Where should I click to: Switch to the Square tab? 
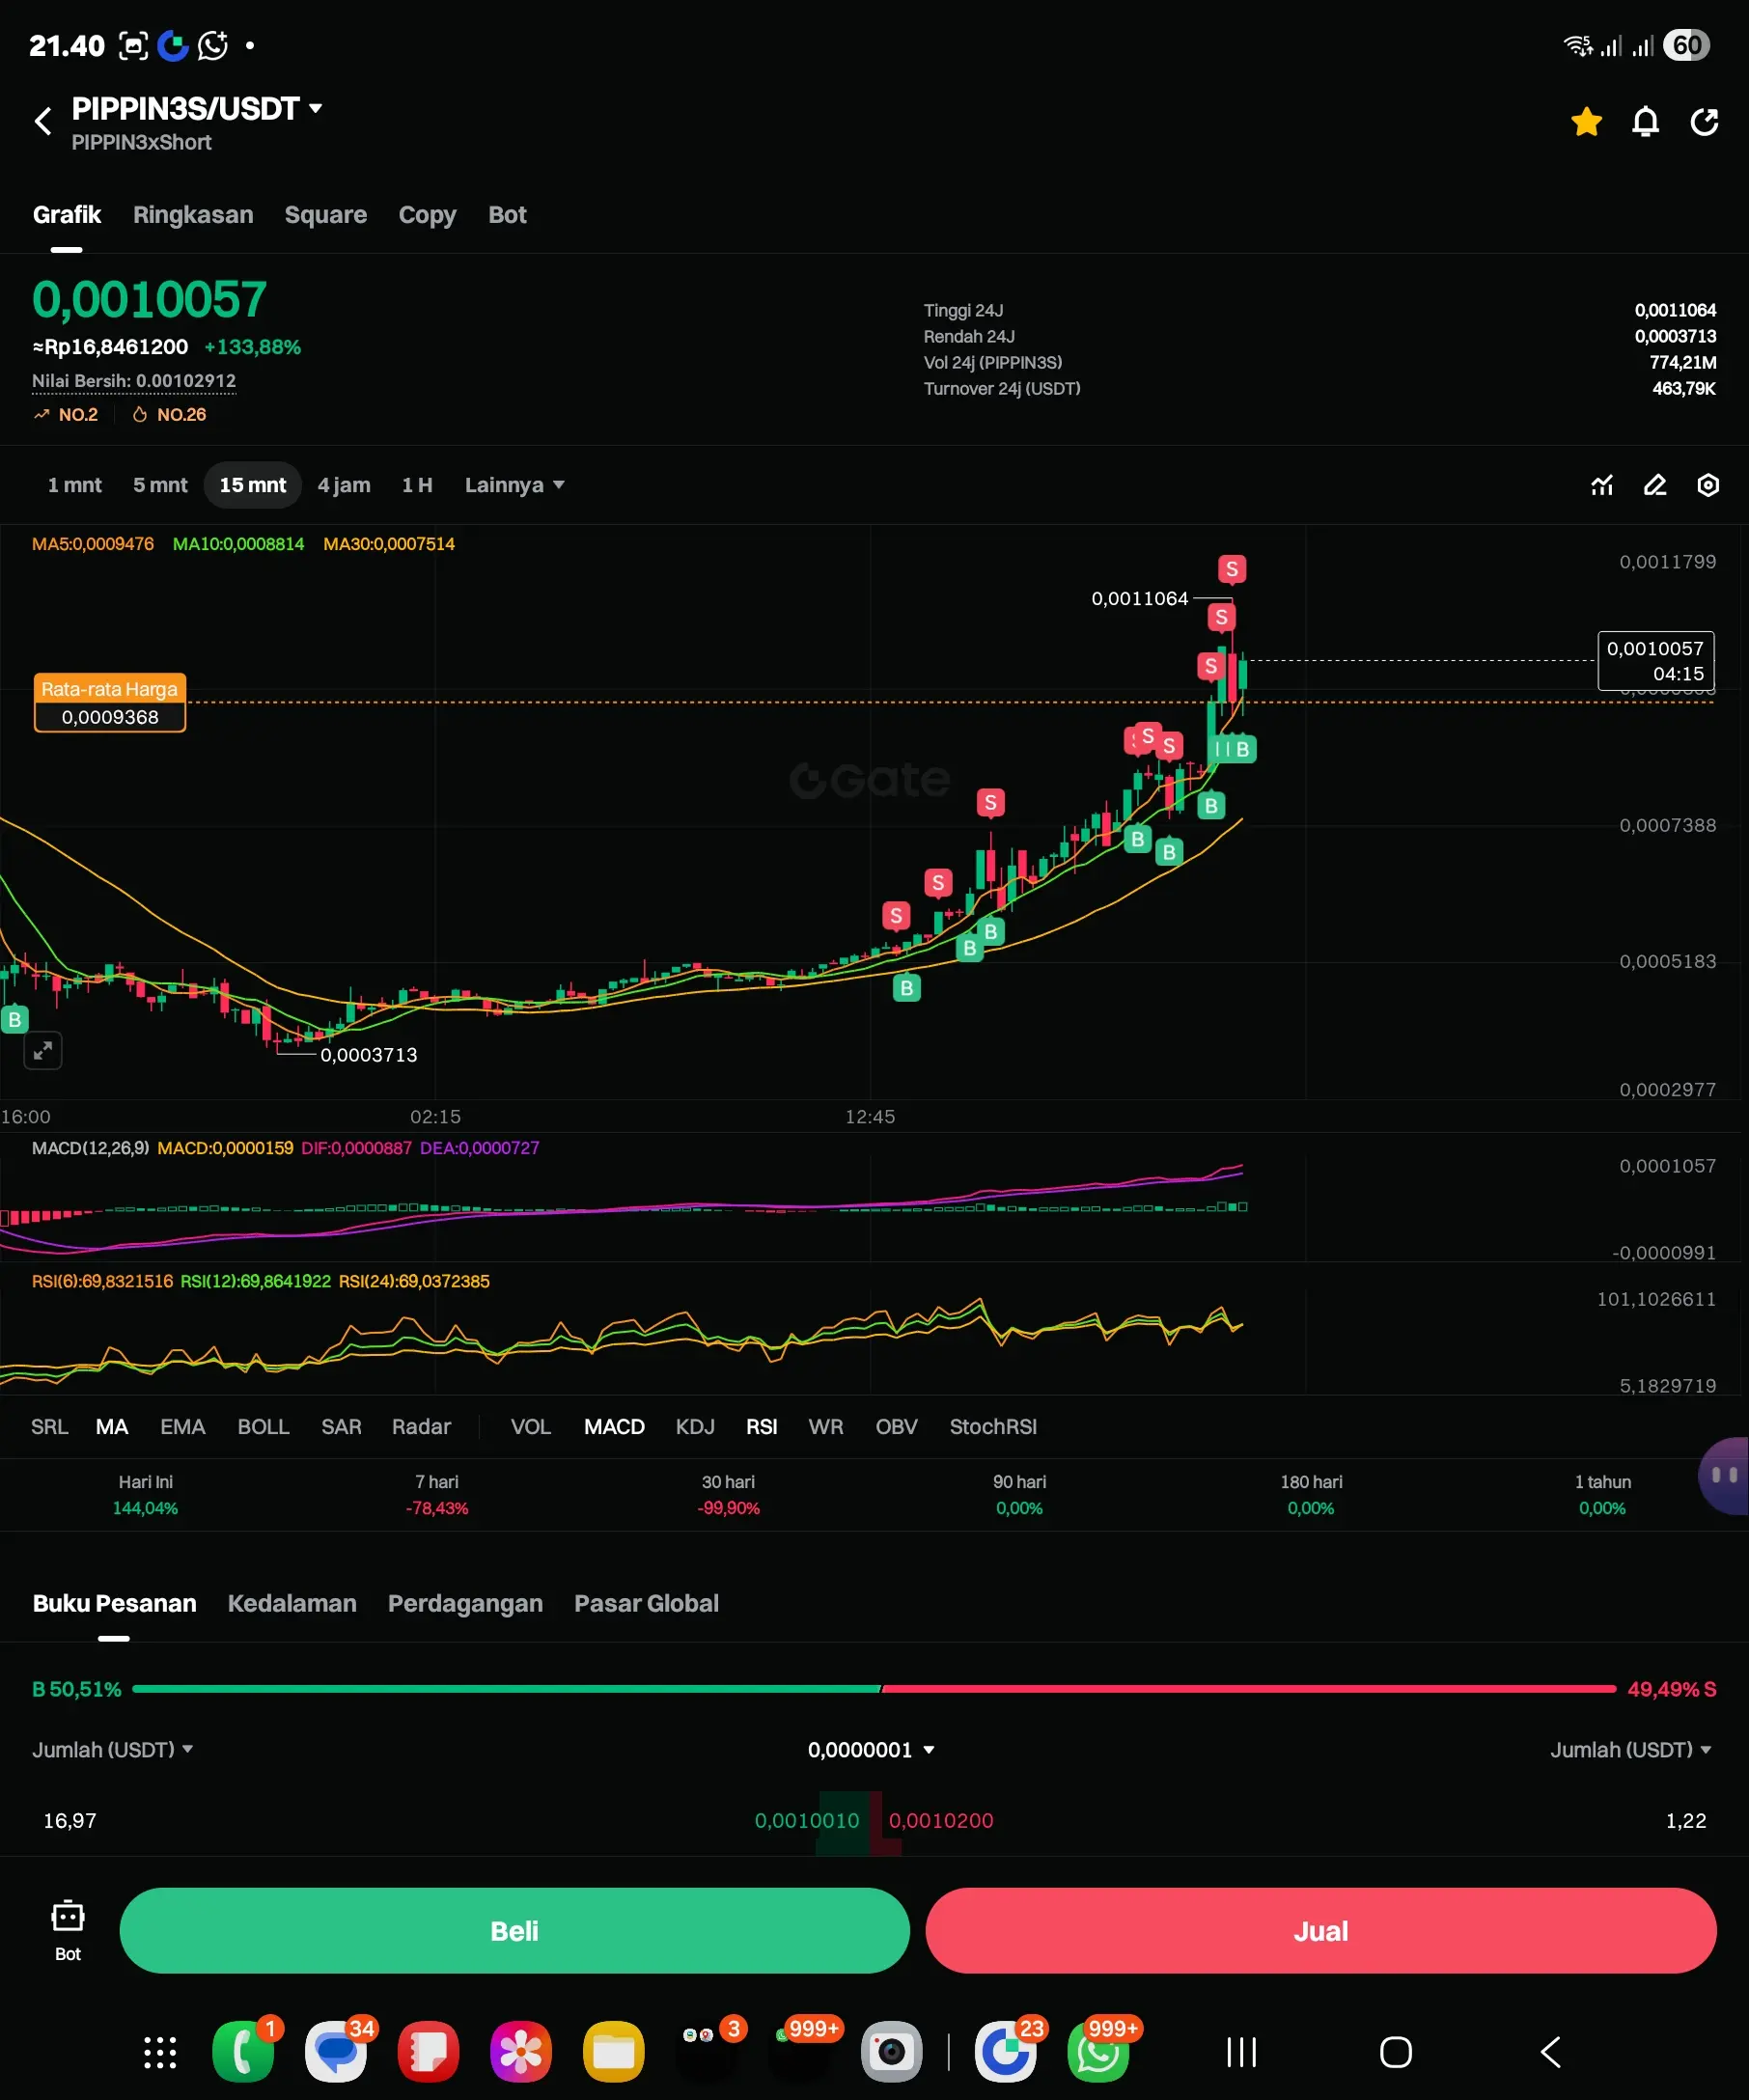click(x=326, y=215)
